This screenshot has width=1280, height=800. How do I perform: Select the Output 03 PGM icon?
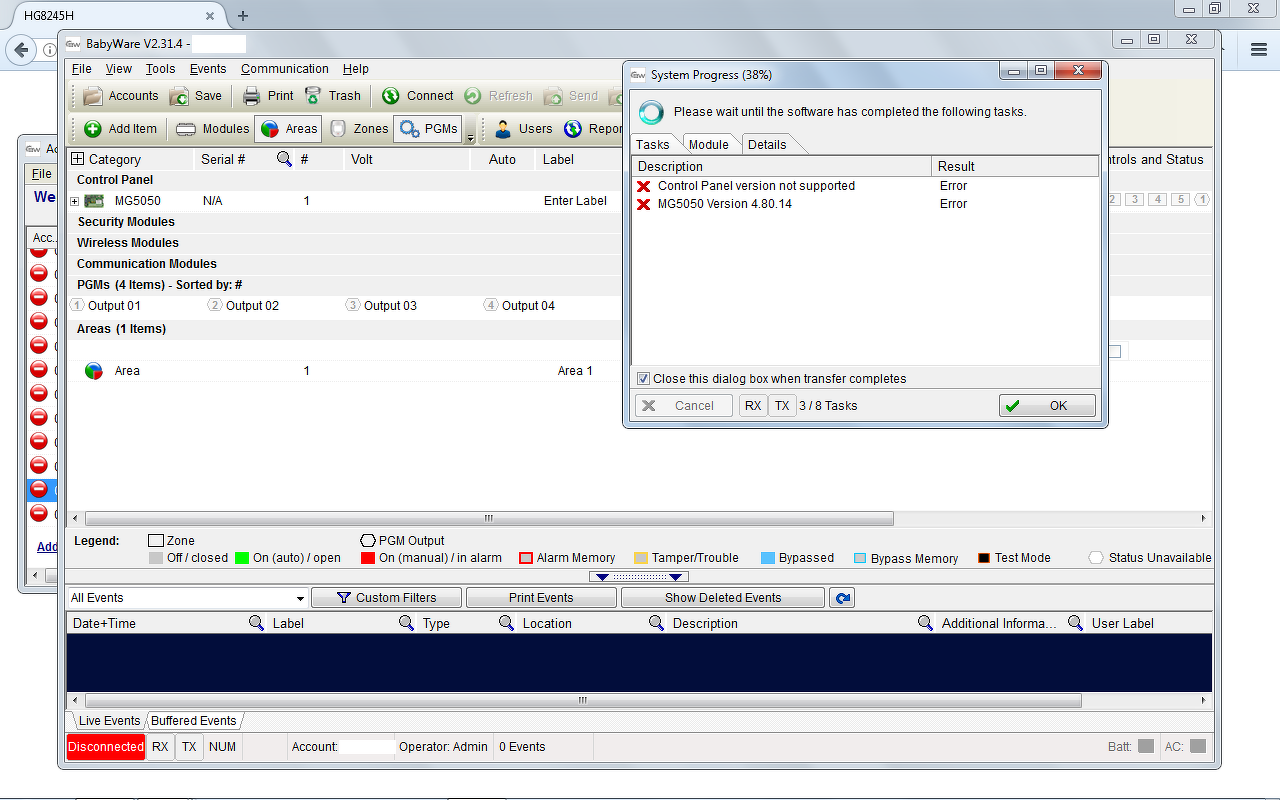click(352, 305)
